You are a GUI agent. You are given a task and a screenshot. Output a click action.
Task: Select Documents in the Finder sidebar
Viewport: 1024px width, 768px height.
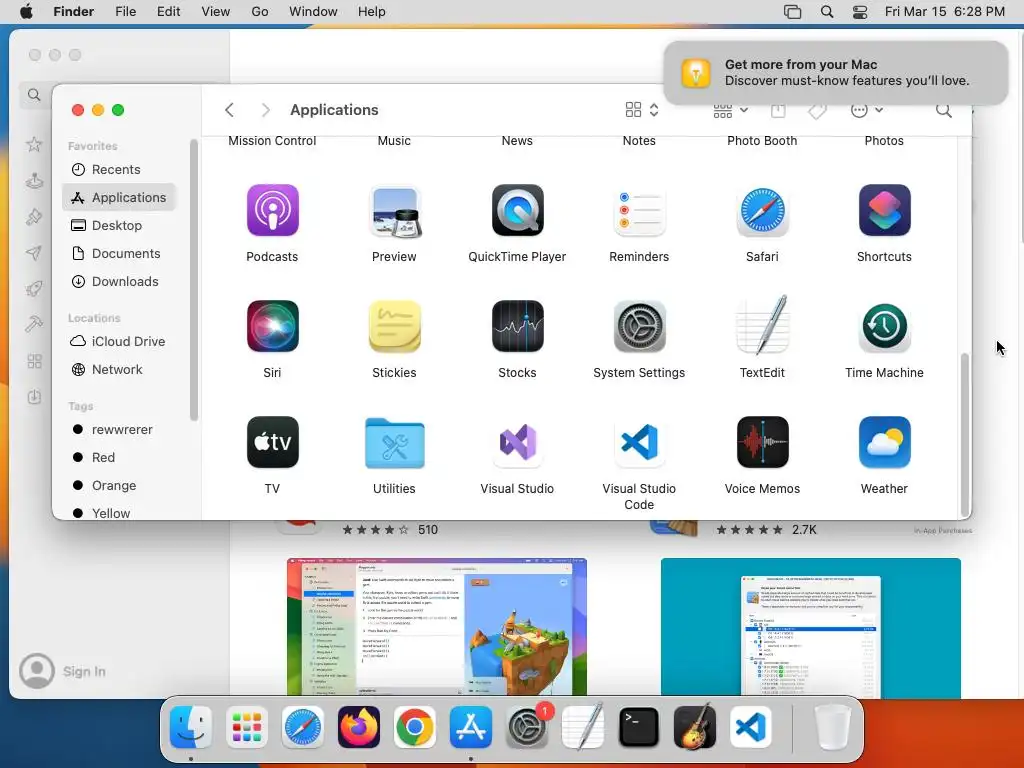click(x=120, y=253)
